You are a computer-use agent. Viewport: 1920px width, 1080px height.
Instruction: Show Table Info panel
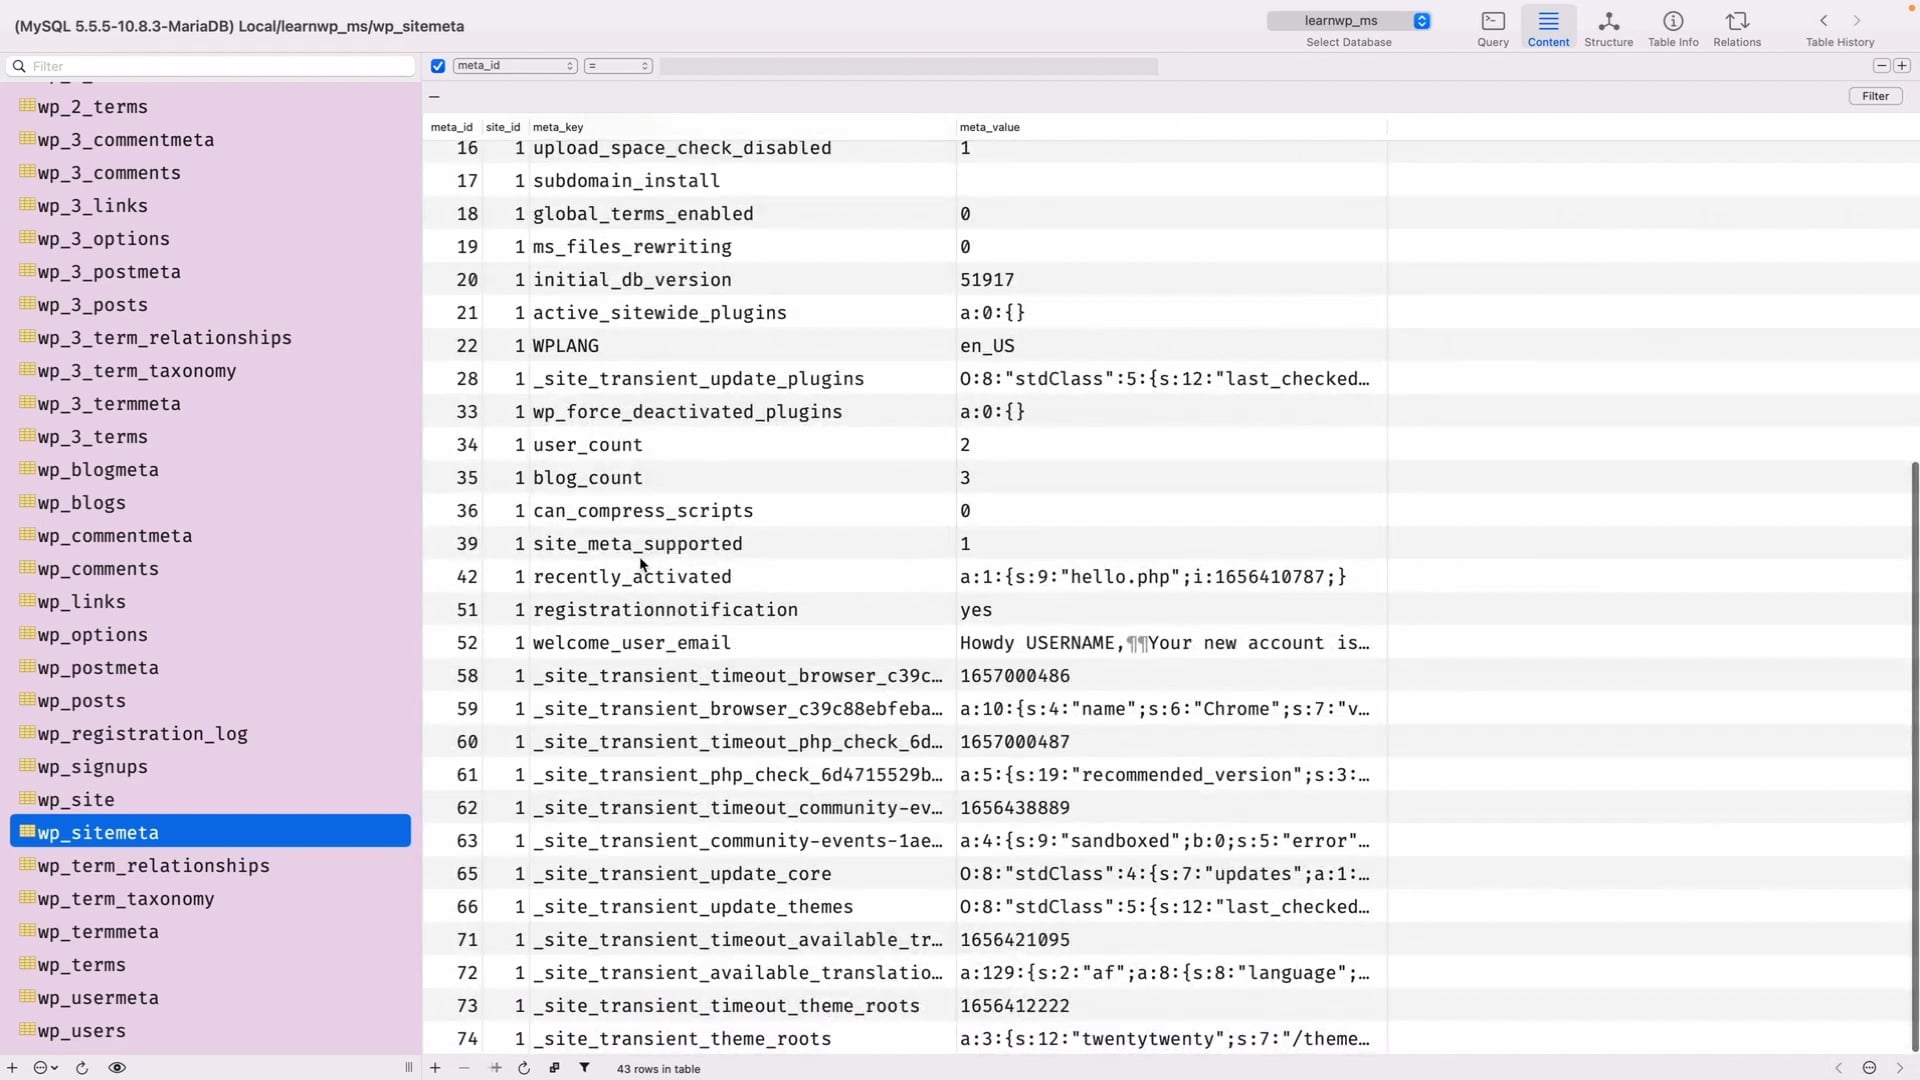(1673, 27)
